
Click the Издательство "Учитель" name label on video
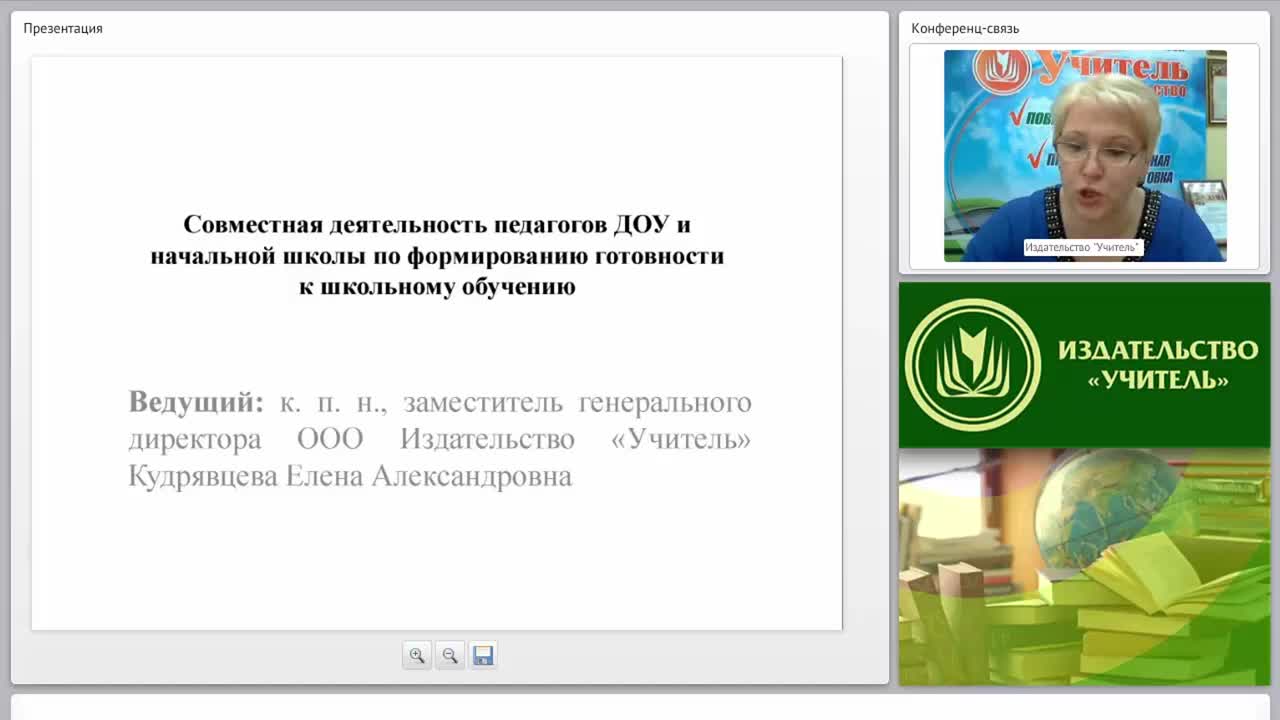point(1083,247)
